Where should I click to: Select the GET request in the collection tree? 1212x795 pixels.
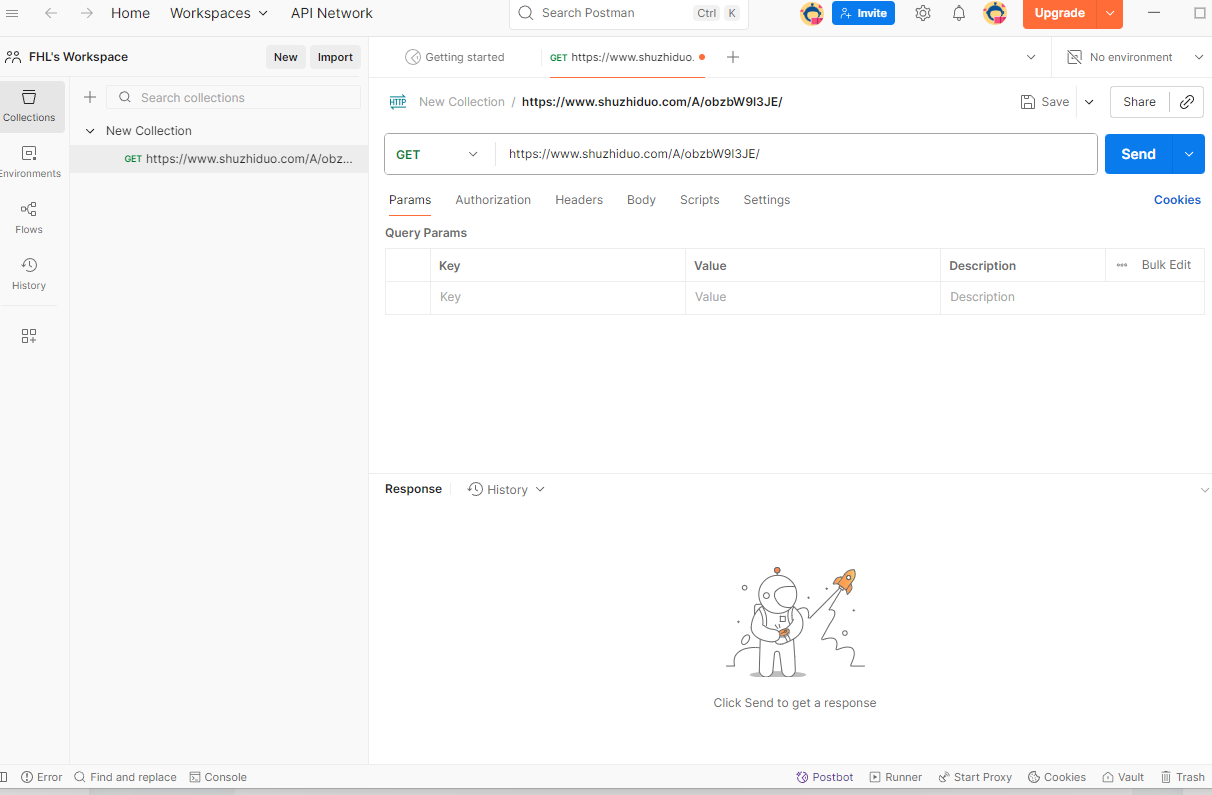[x=219, y=159]
